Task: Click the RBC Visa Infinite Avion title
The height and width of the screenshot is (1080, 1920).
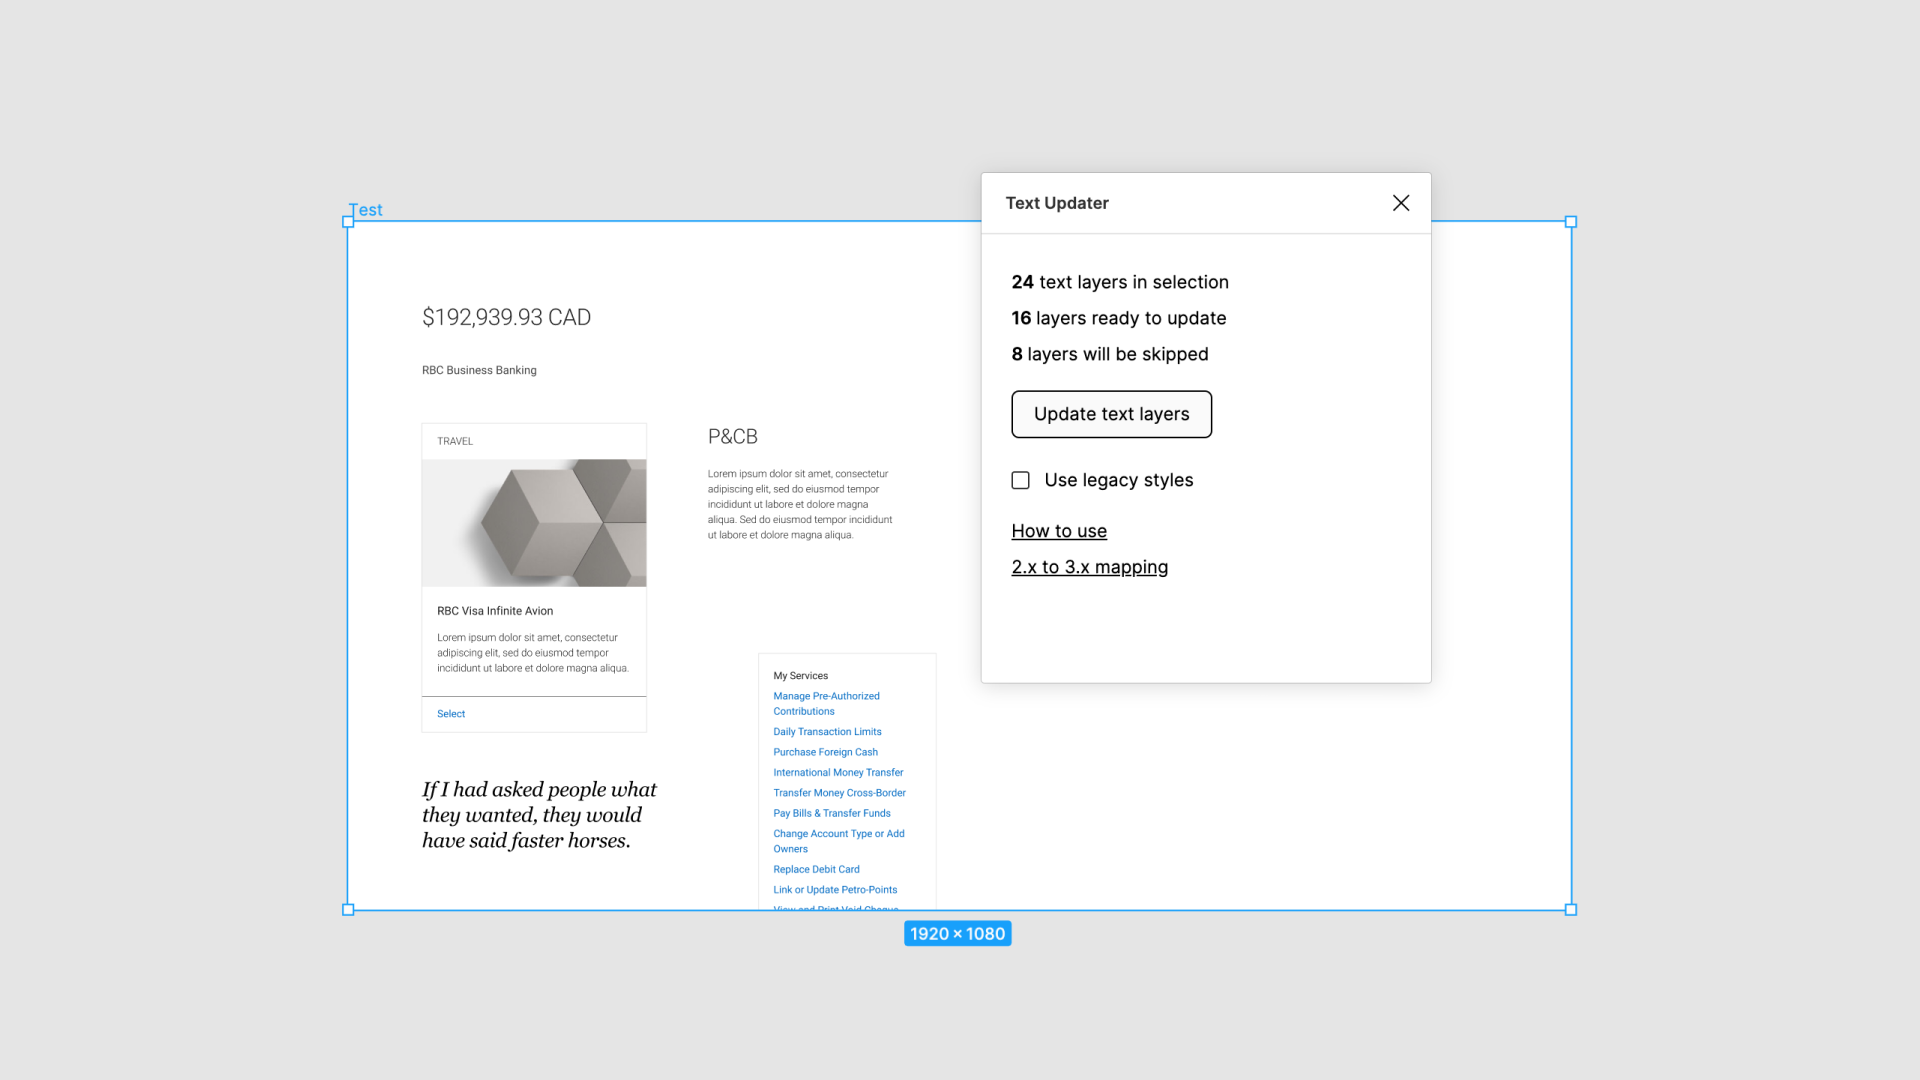Action: coord(495,611)
